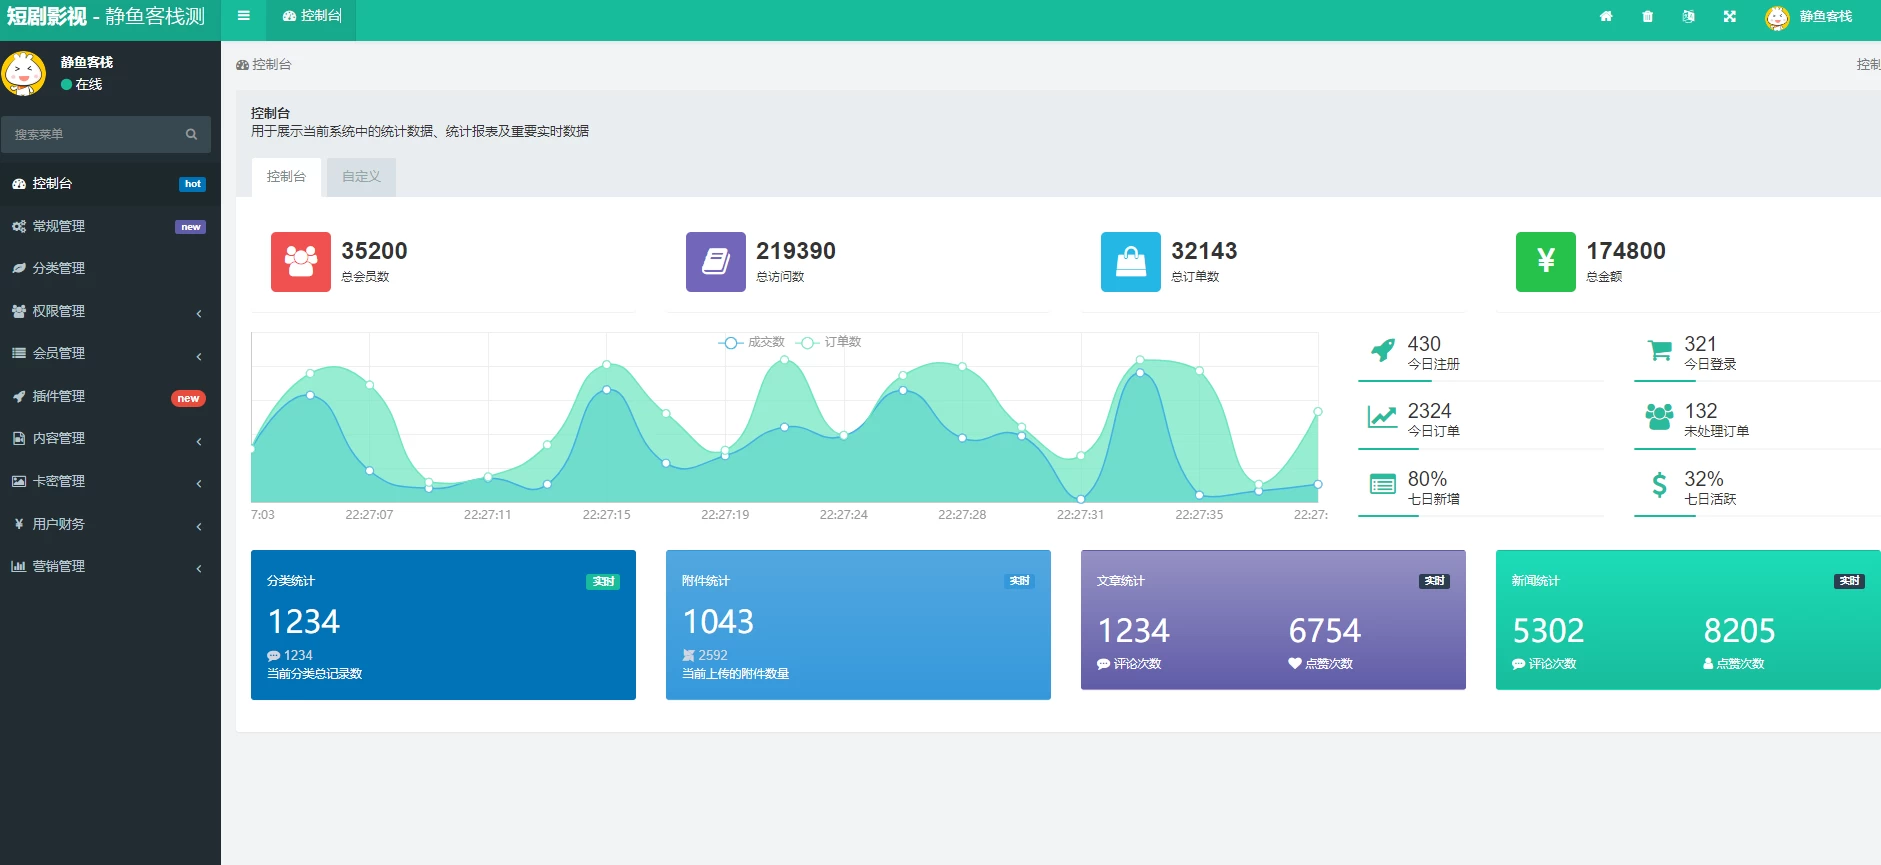Open the 静鱼客栈 user menu at top right

pos(1811,17)
